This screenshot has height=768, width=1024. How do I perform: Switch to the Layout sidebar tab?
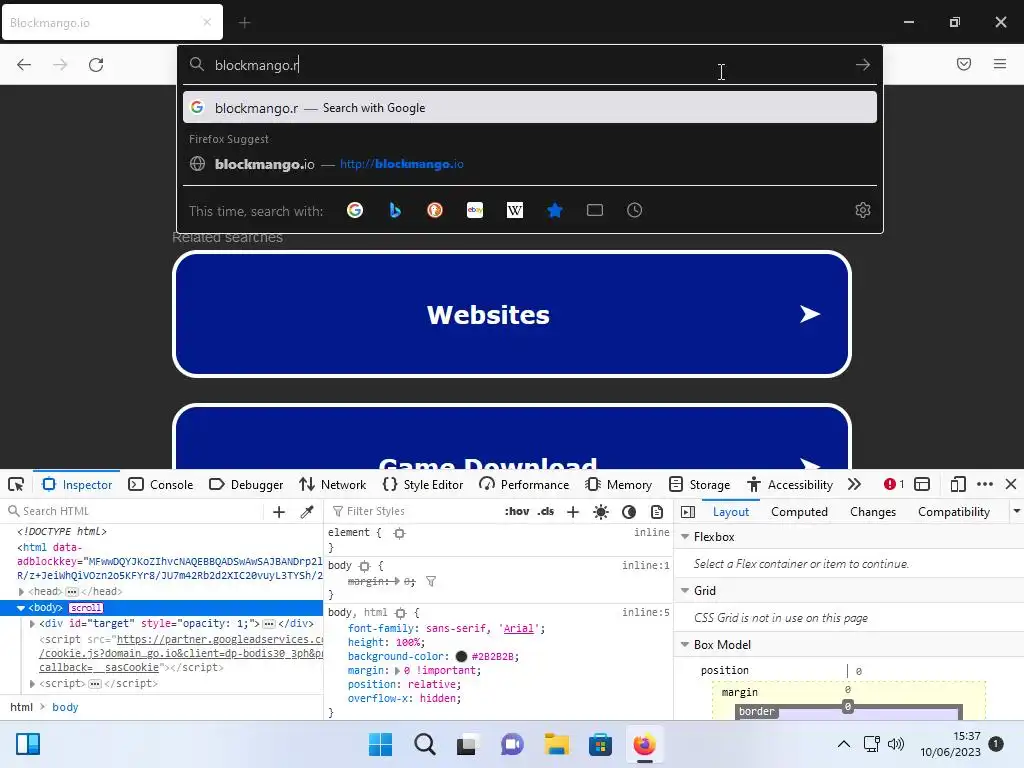coord(730,512)
